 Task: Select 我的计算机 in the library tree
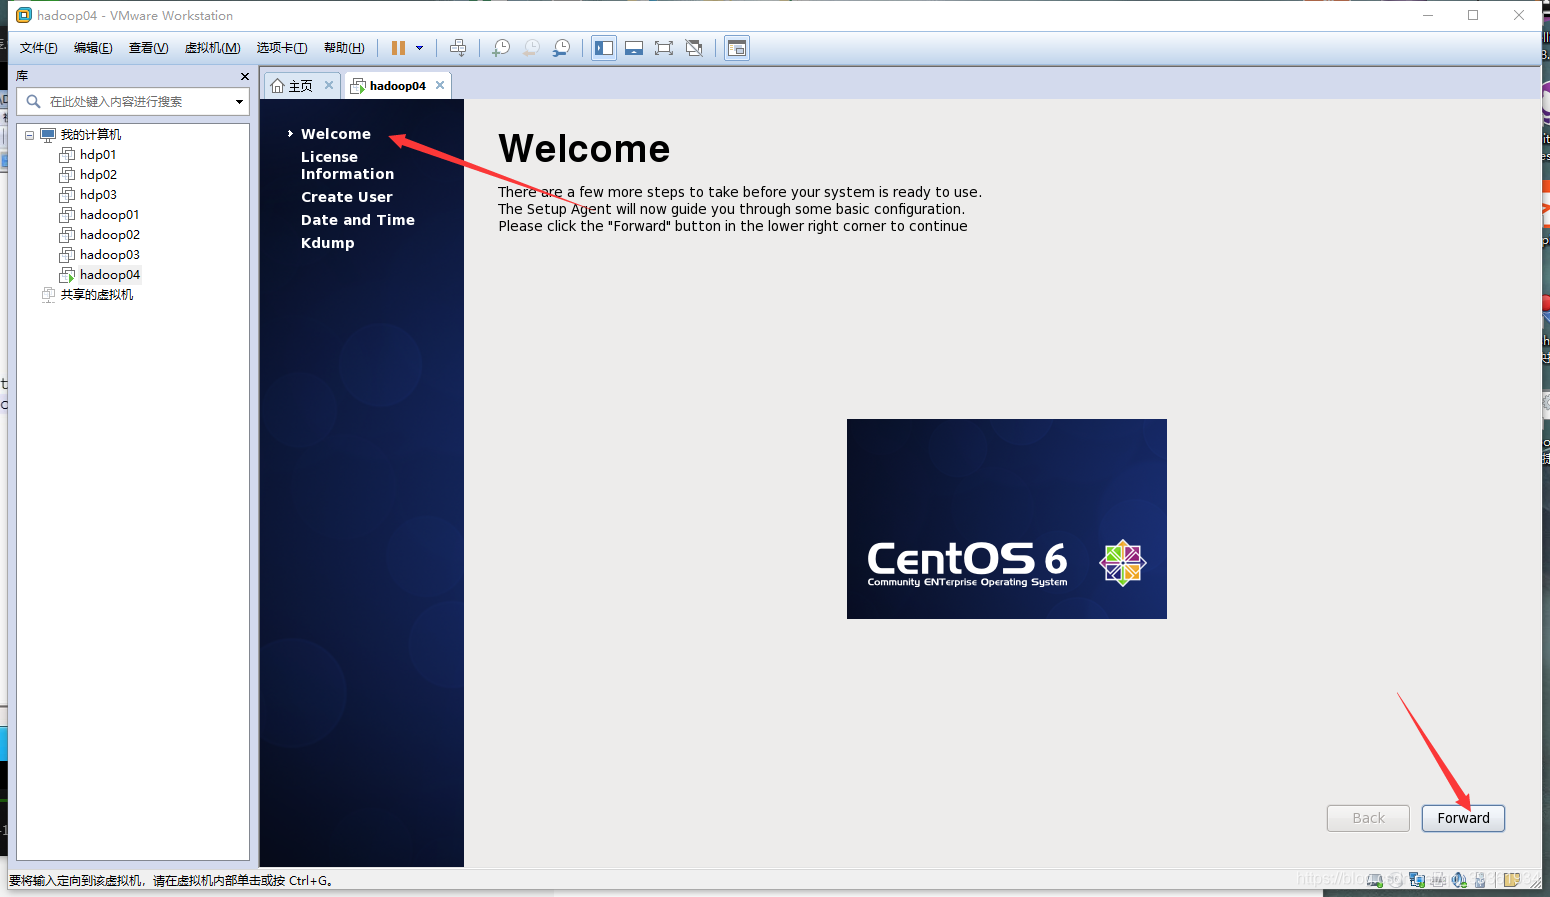tap(91, 135)
